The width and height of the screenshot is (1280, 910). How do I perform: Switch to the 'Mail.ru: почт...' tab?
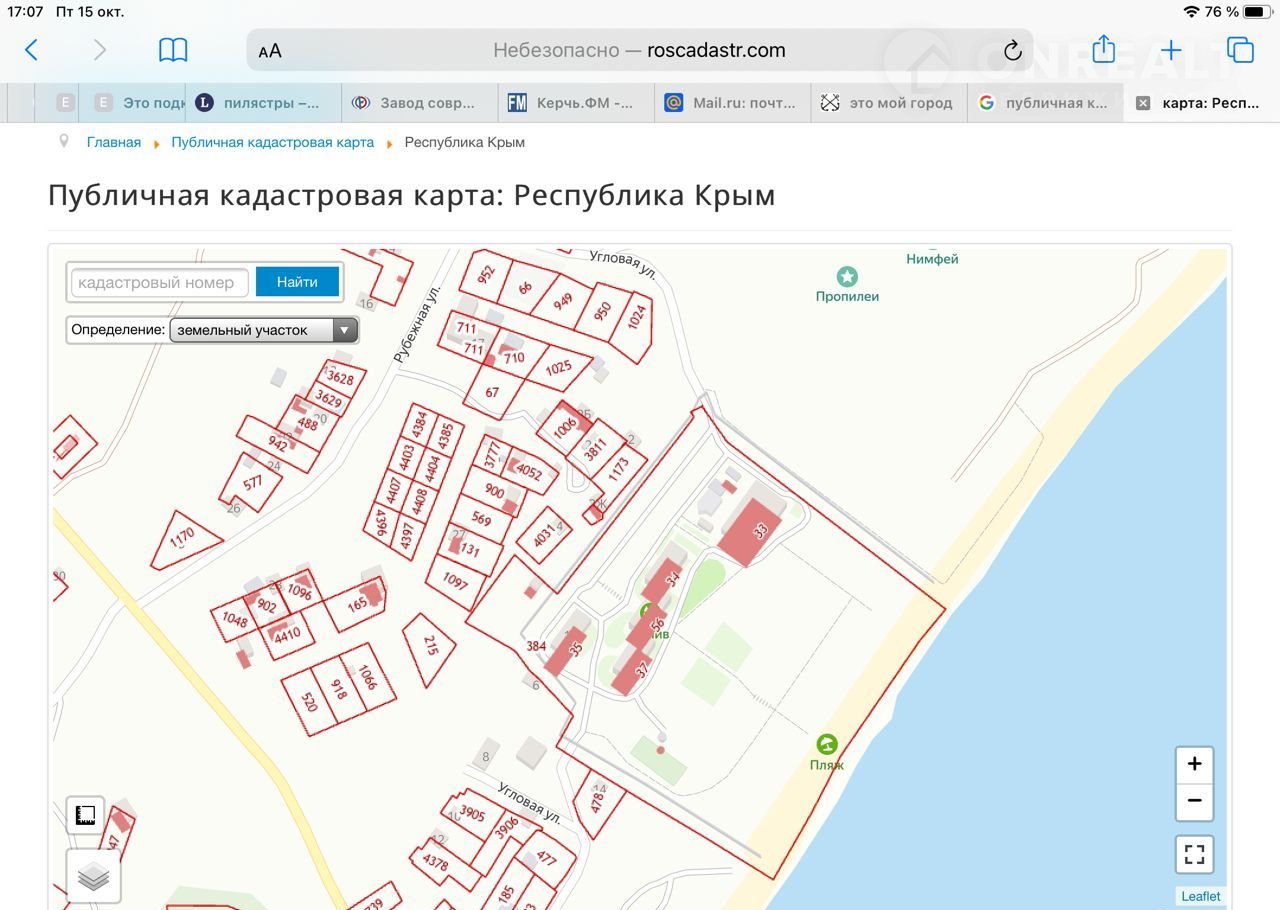(x=732, y=103)
